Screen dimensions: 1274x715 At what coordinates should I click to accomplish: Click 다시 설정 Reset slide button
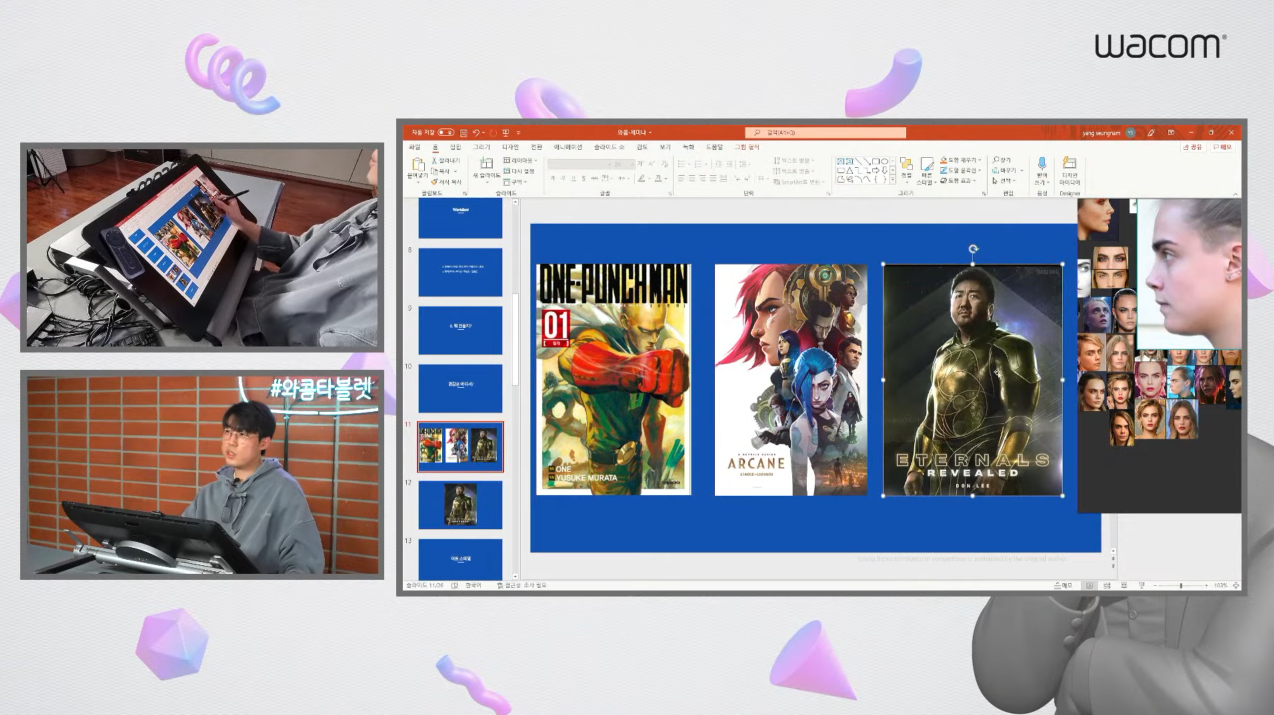click(519, 171)
